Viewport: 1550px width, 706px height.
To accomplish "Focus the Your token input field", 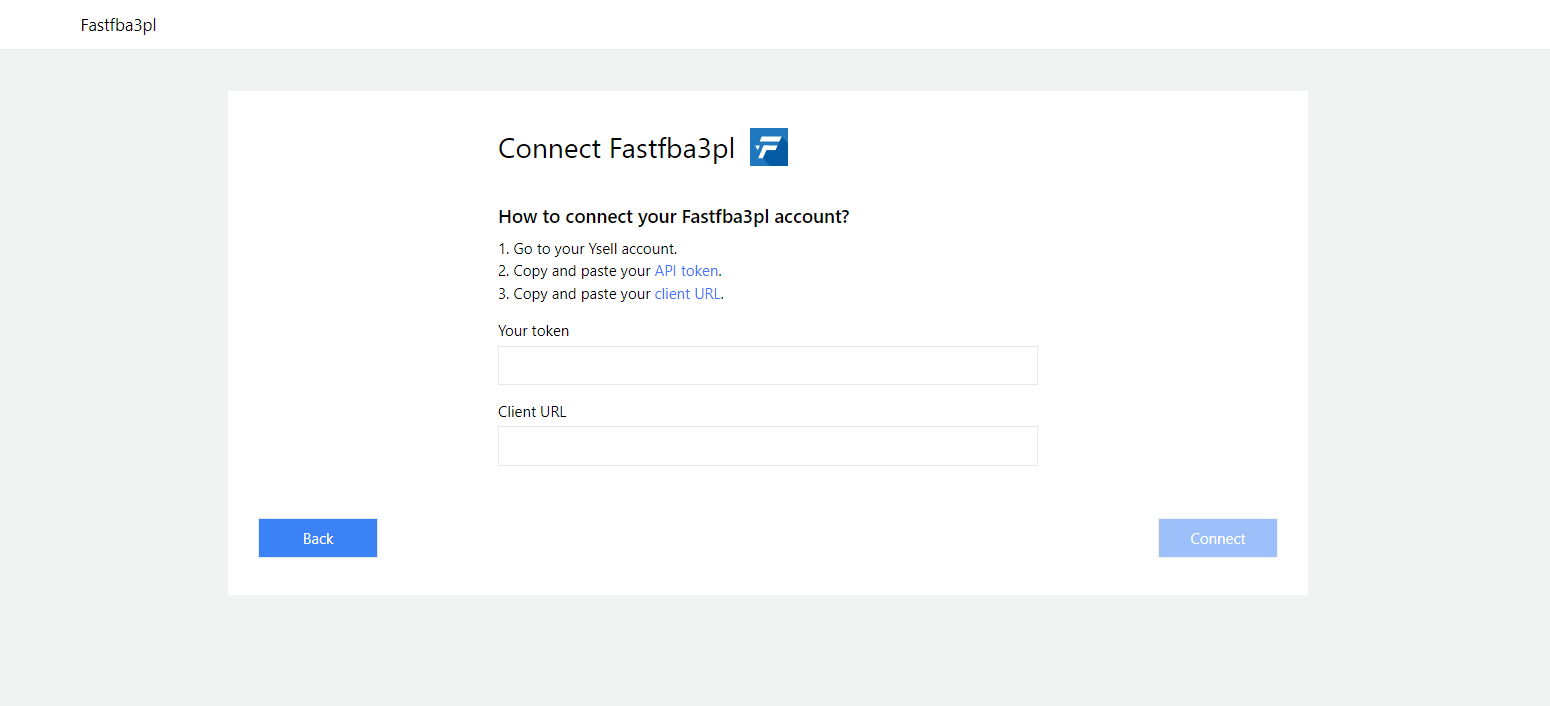I will coord(768,365).
